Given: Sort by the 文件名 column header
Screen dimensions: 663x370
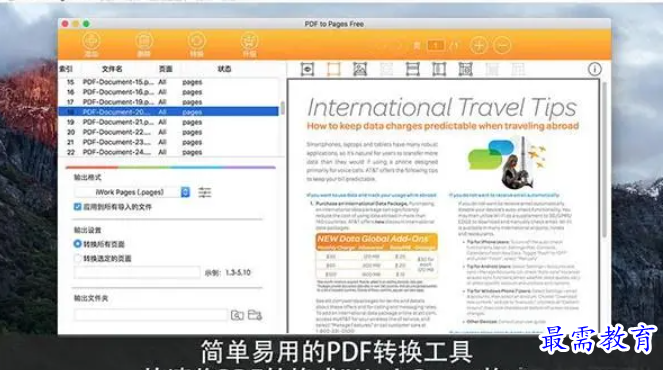Looking at the screenshot, I should (112, 69).
